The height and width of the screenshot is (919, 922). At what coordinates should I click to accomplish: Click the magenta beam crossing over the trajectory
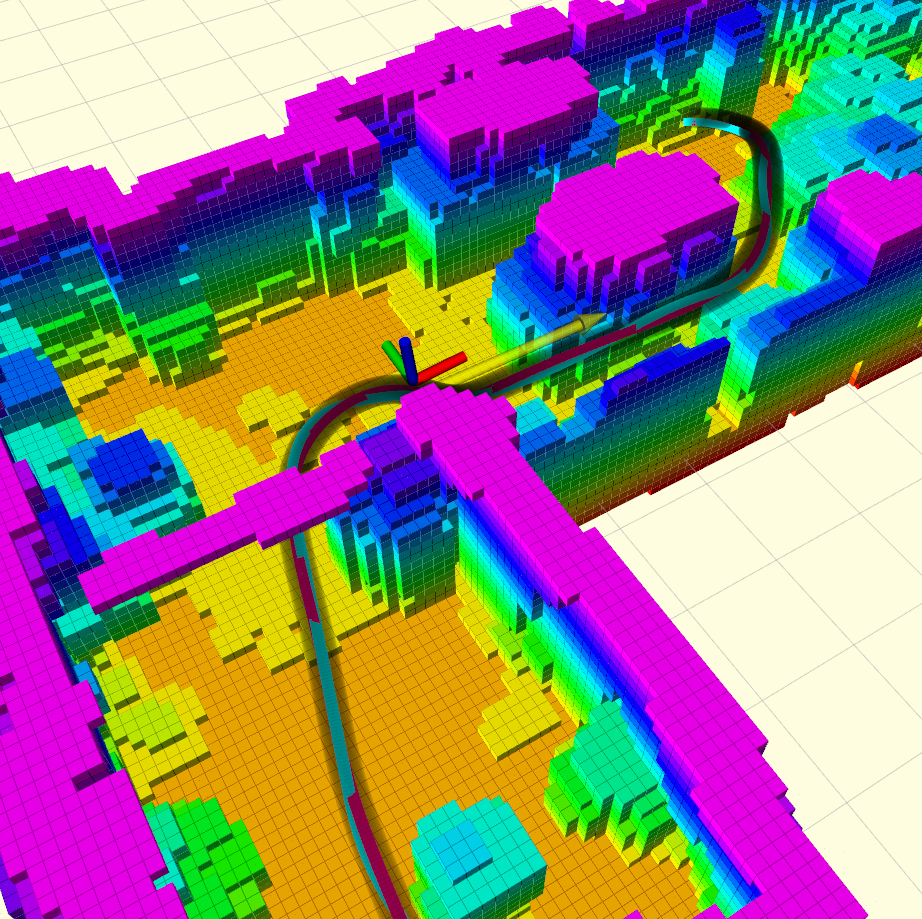pyautogui.click(x=229, y=529)
